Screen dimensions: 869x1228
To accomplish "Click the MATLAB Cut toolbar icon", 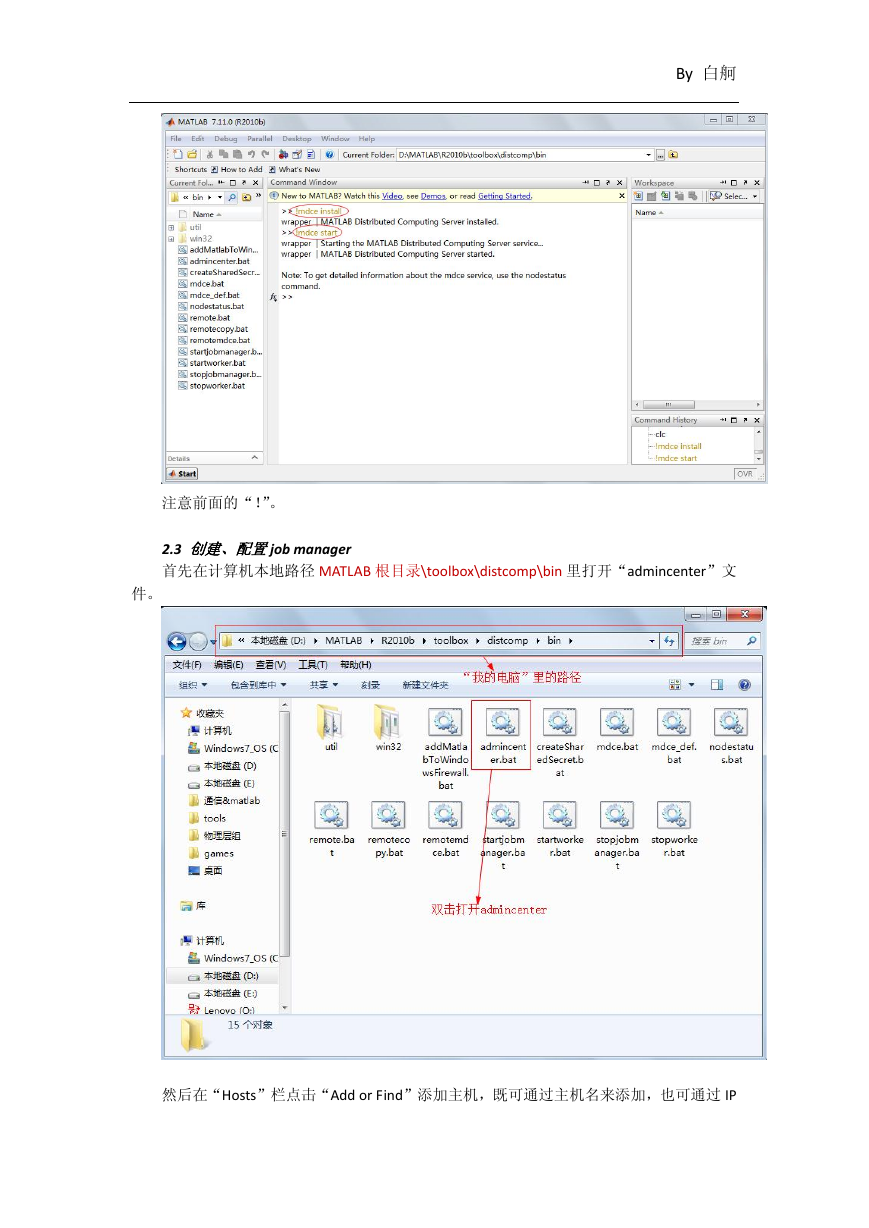I will pyautogui.click(x=211, y=155).
